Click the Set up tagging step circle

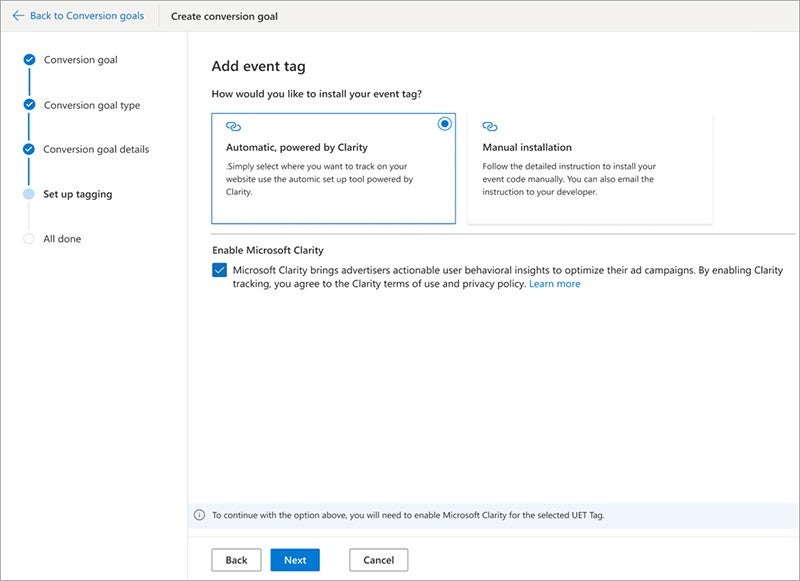click(29, 194)
